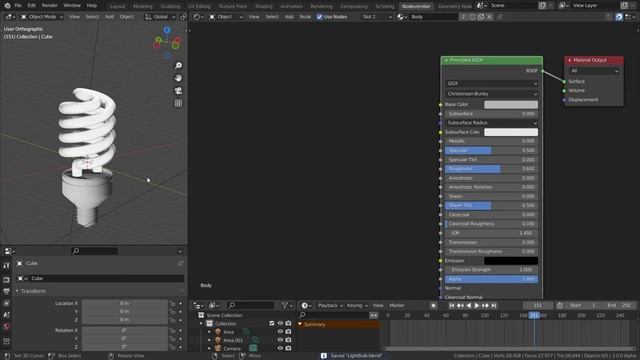Image resolution: width=640 pixels, height=360 pixels.
Task: Toggle the Use Nodes checkbox
Action: pos(320,17)
